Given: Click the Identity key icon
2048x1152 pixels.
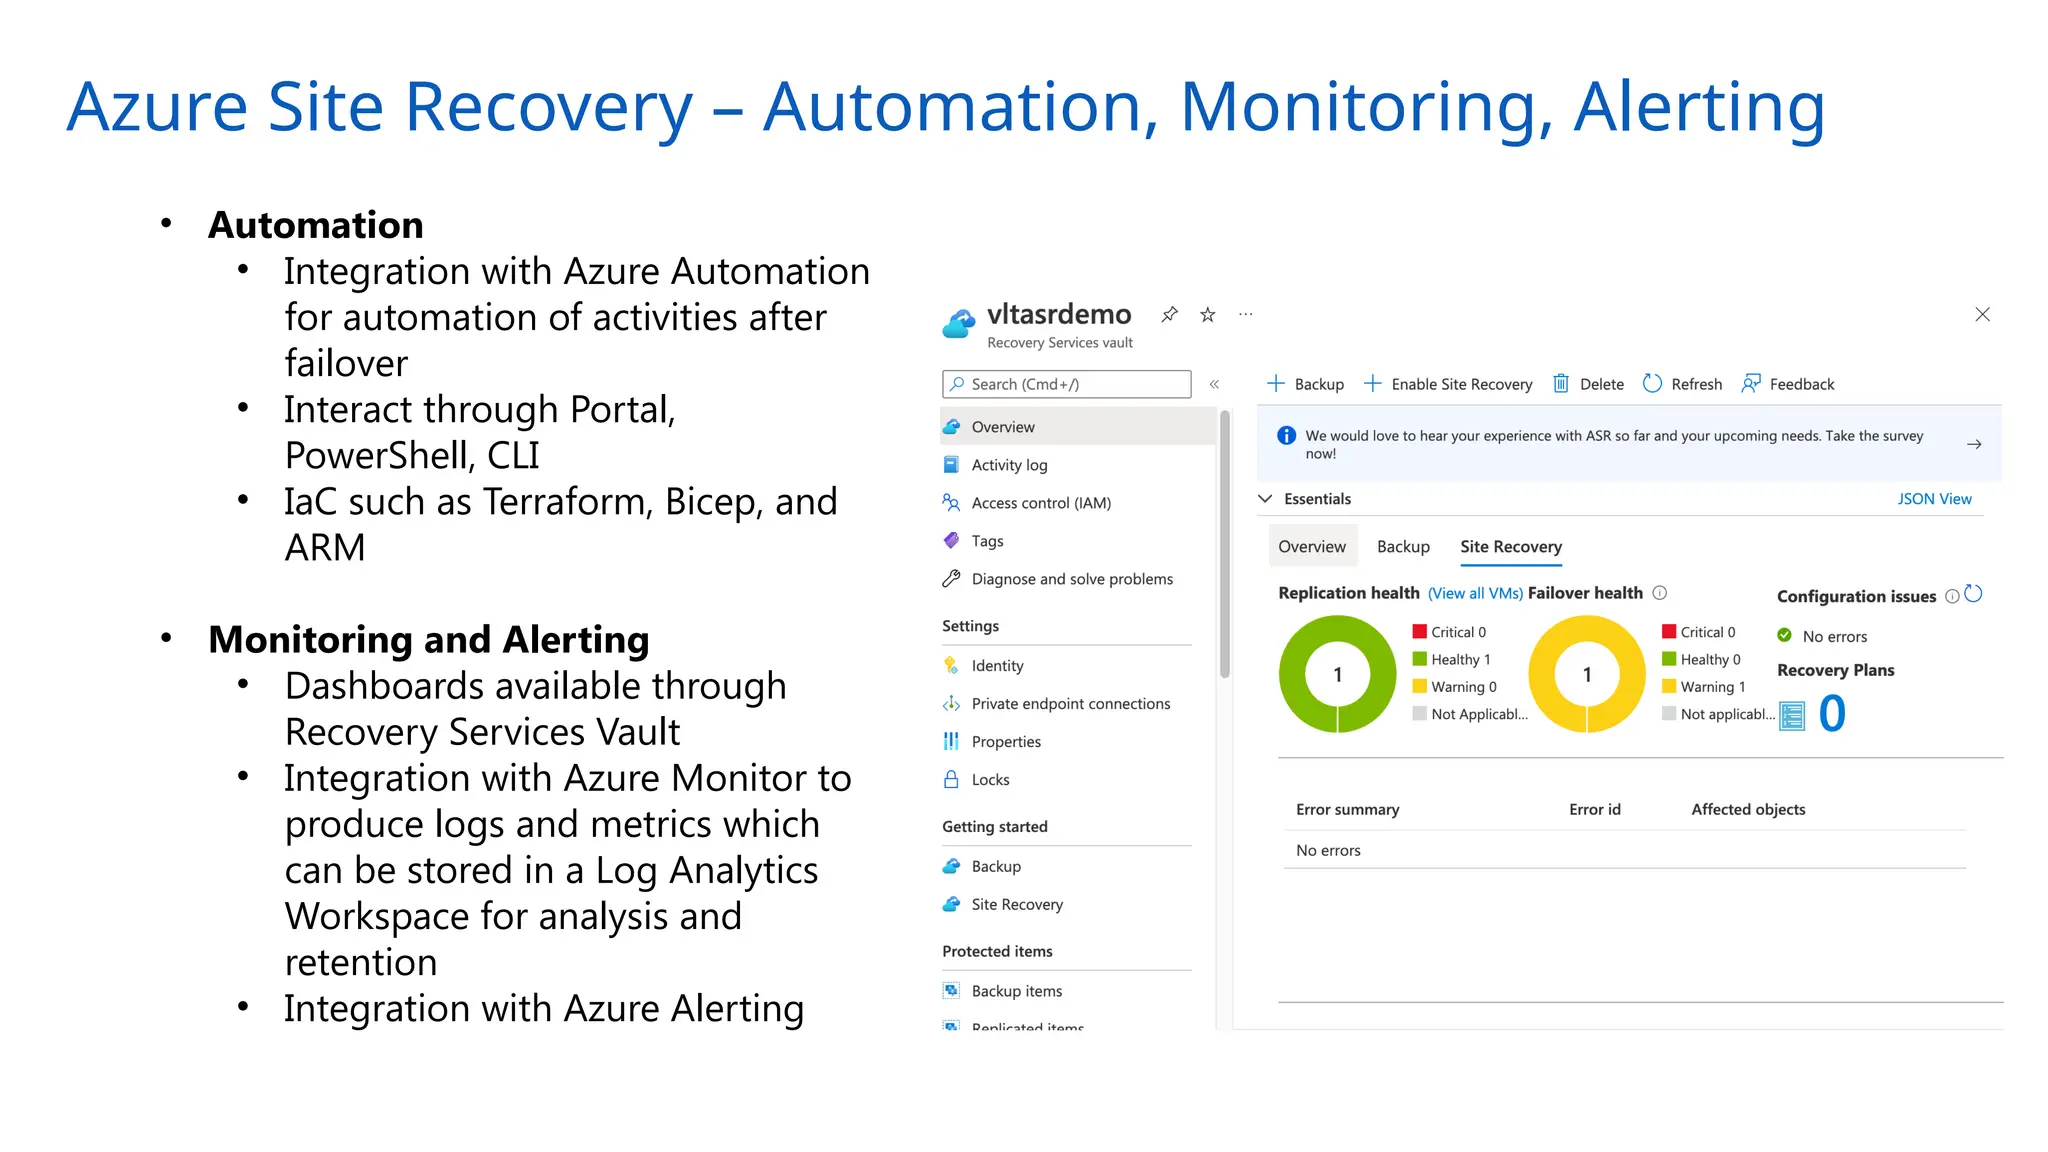Looking at the screenshot, I should 951,665.
